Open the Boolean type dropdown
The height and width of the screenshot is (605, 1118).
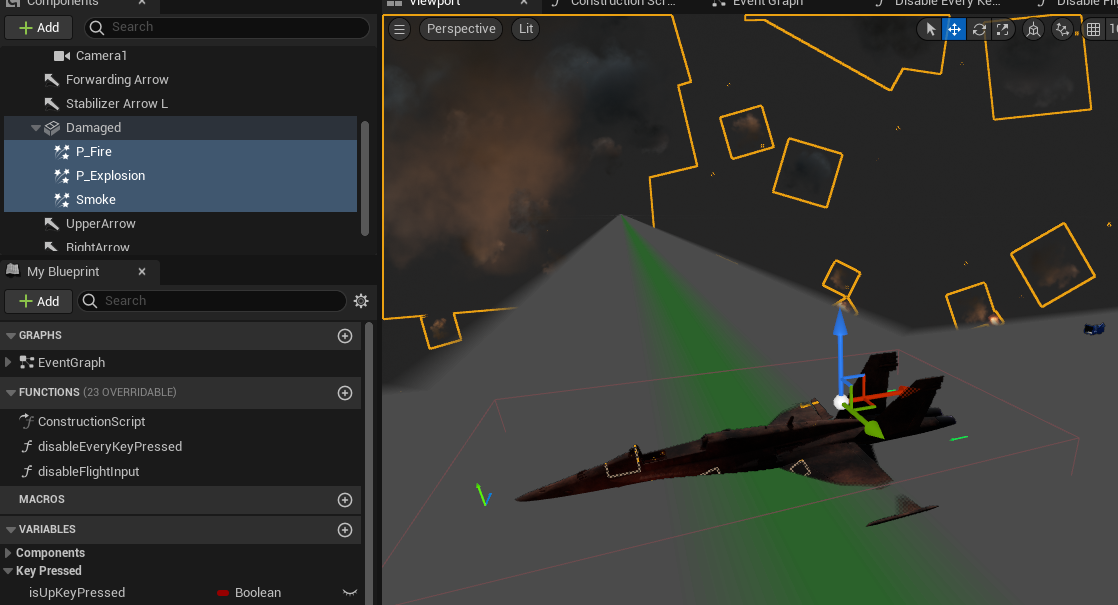click(x=257, y=593)
